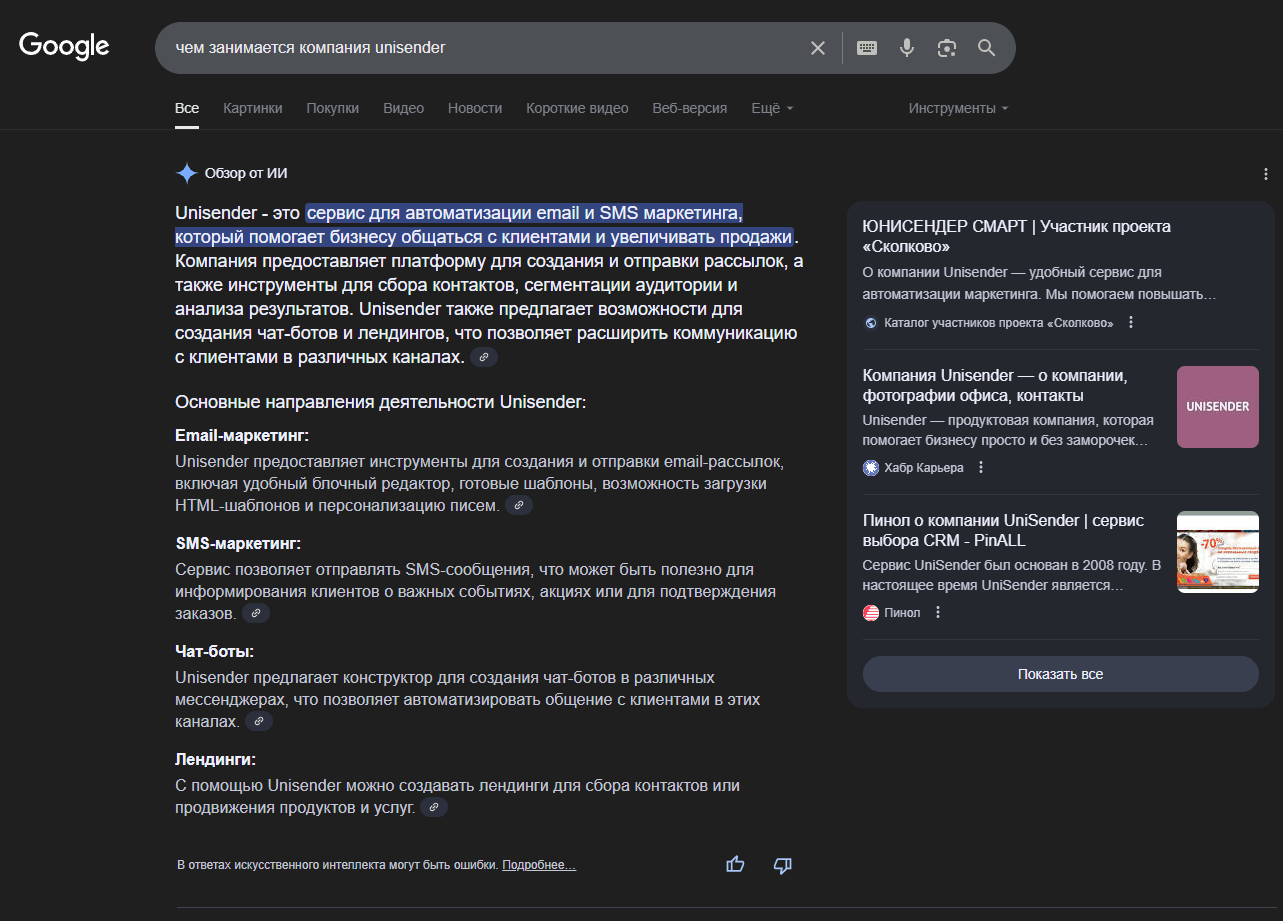Viewport: 1283px width, 921px height.
Task: Open three-dot menu beside Сколково catalog source
Action: click(x=1131, y=322)
